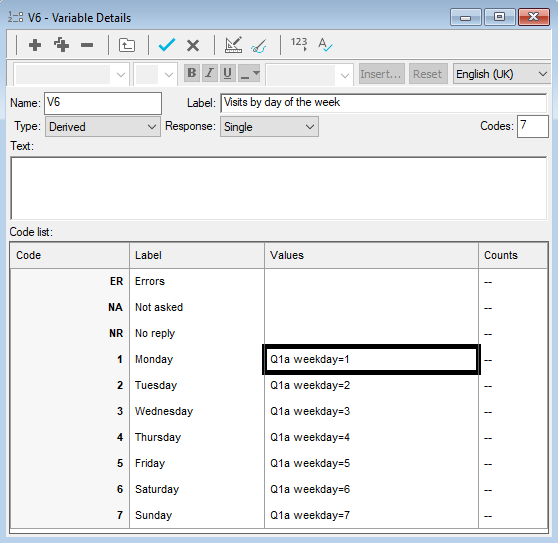558x543 pixels.
Task: Click the Name field containing V6
Action: (x=103, y=103)
